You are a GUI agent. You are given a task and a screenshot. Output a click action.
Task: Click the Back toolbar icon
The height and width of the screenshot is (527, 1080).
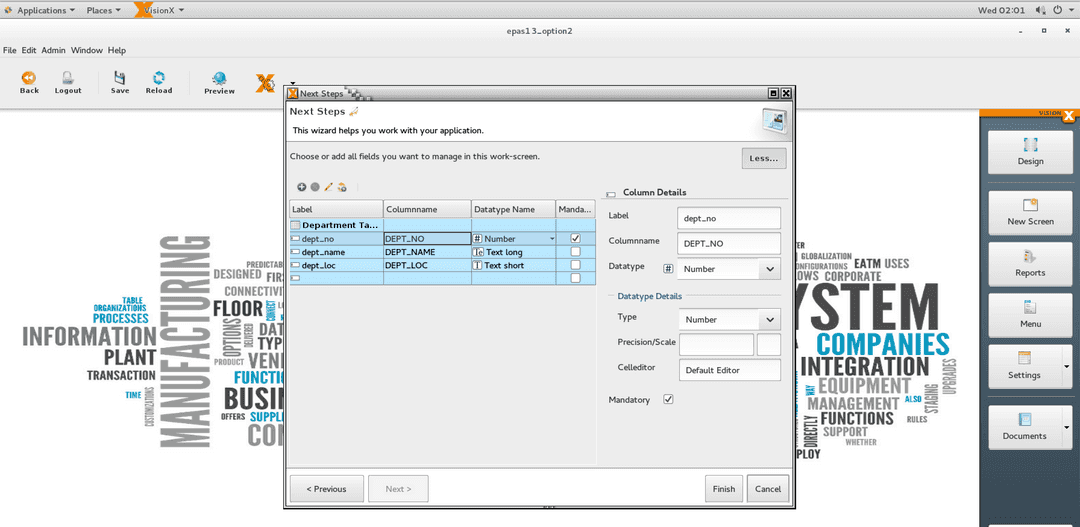[x=29, y=78]
